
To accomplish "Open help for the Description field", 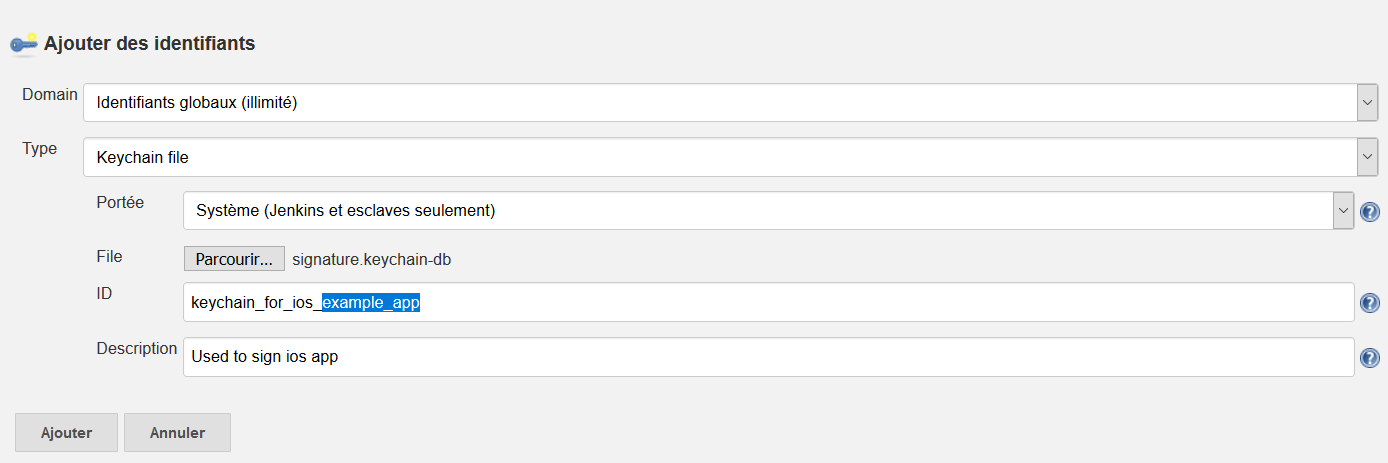I will 1370,358.
